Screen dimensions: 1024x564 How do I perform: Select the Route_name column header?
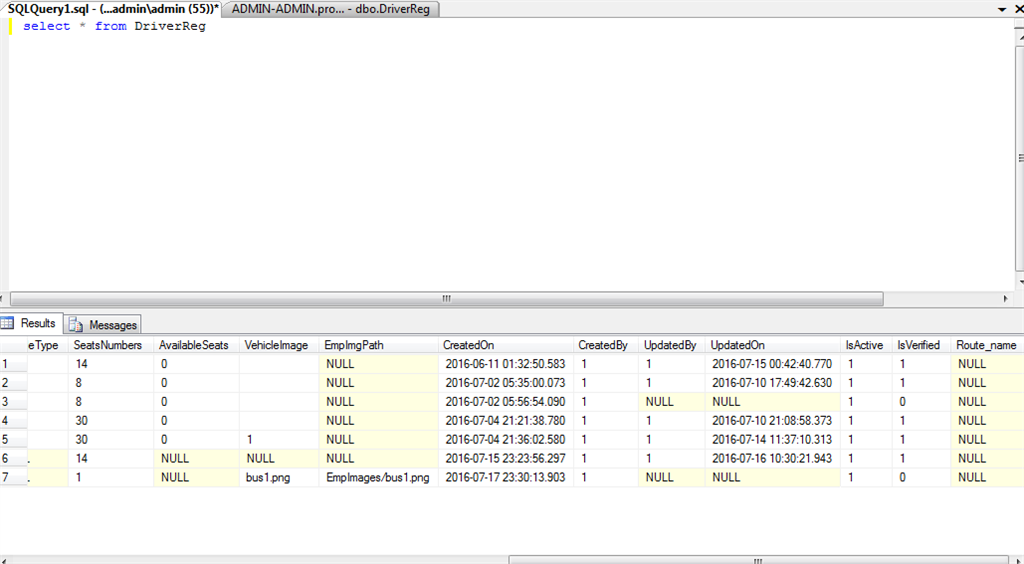coord(986,345)
